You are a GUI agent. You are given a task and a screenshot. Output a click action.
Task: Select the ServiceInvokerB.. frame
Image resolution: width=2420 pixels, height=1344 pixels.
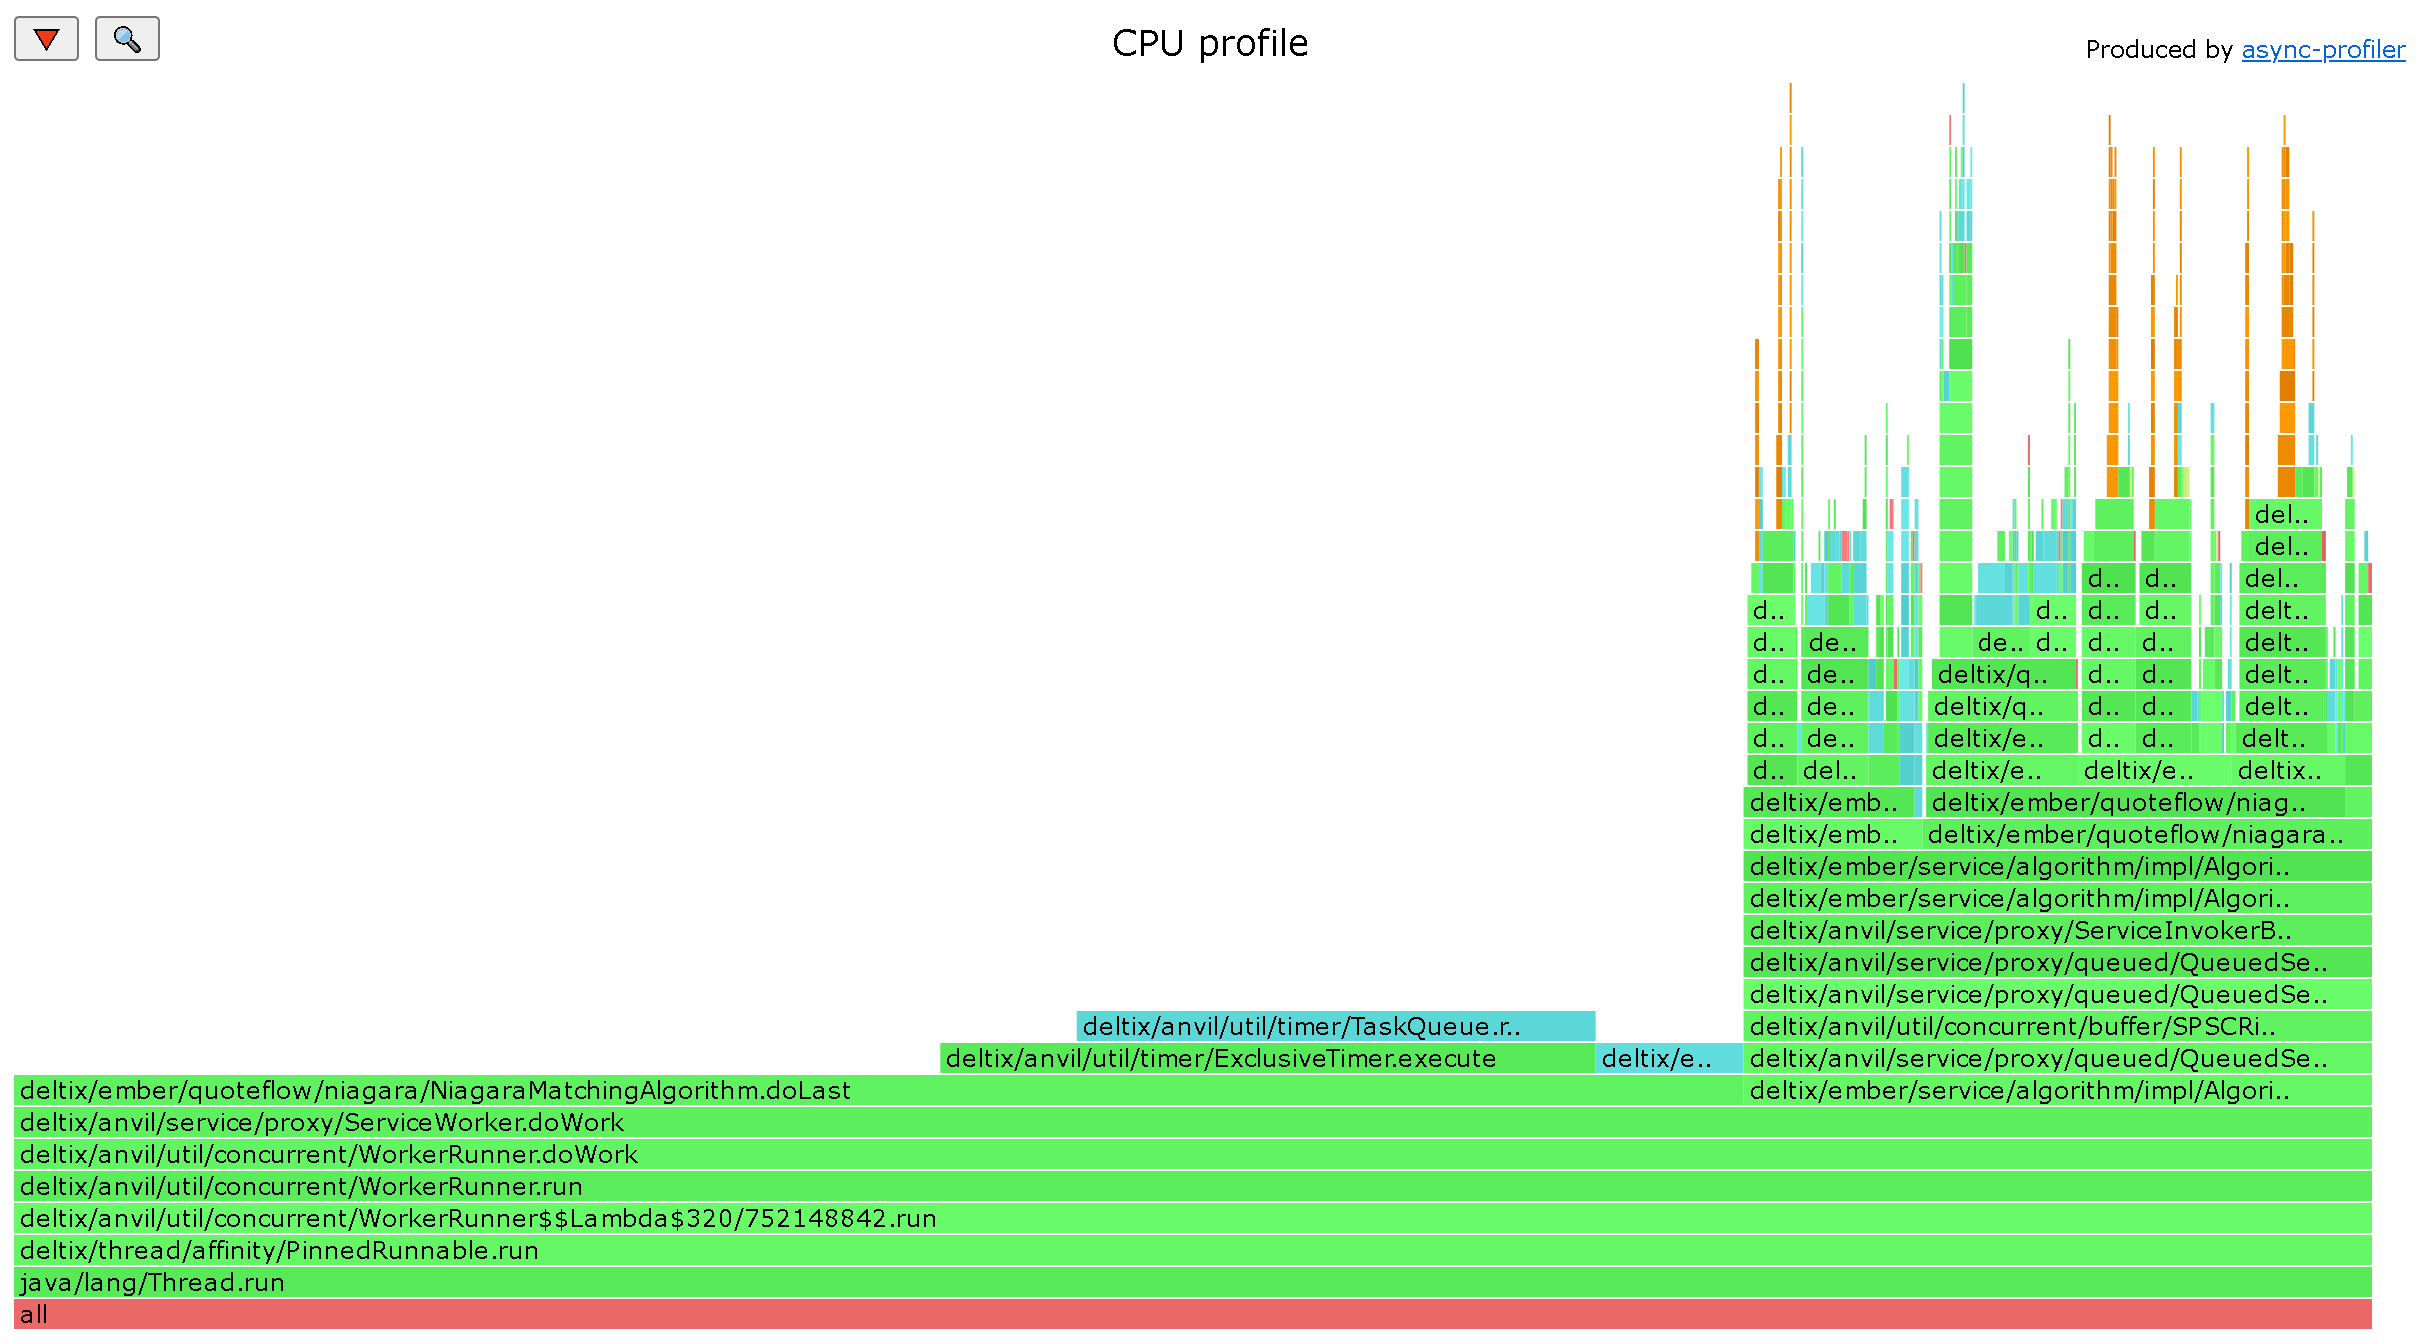click(x=2058, y=930)
